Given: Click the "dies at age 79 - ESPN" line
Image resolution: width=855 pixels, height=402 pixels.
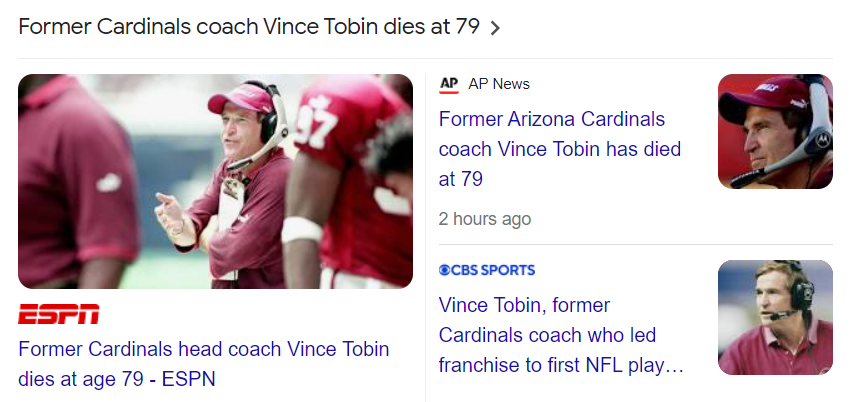Looking at the screenshot, I should [117, 380].
